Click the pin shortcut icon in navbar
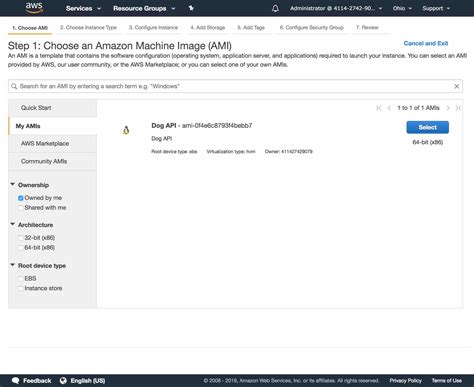The height and width of the screenshot is (387, 474). tap(191, 8)
